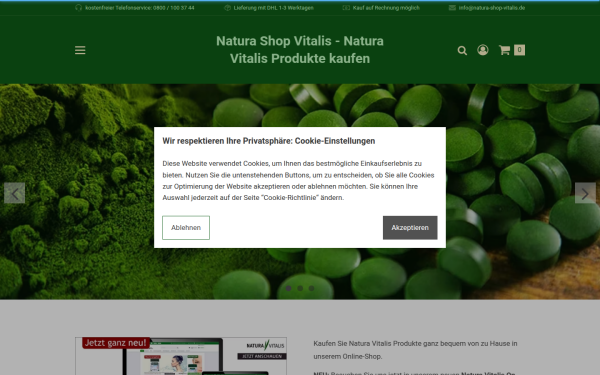Viewport: 600px width, 375px height.
Task: Go to previous slide arrow
Action: (15, 193)
